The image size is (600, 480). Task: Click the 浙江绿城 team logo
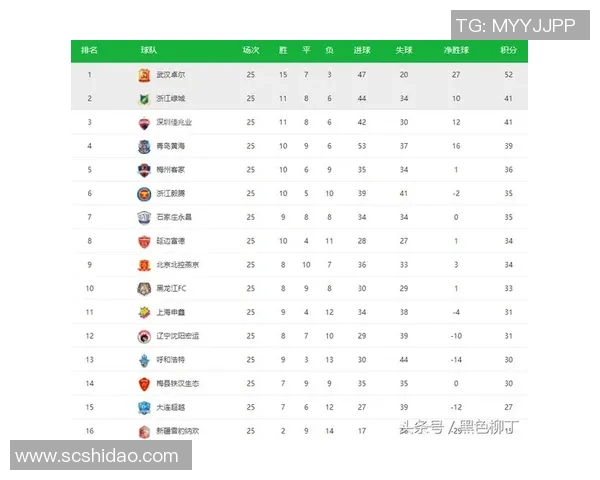click(x=144, y=99)
